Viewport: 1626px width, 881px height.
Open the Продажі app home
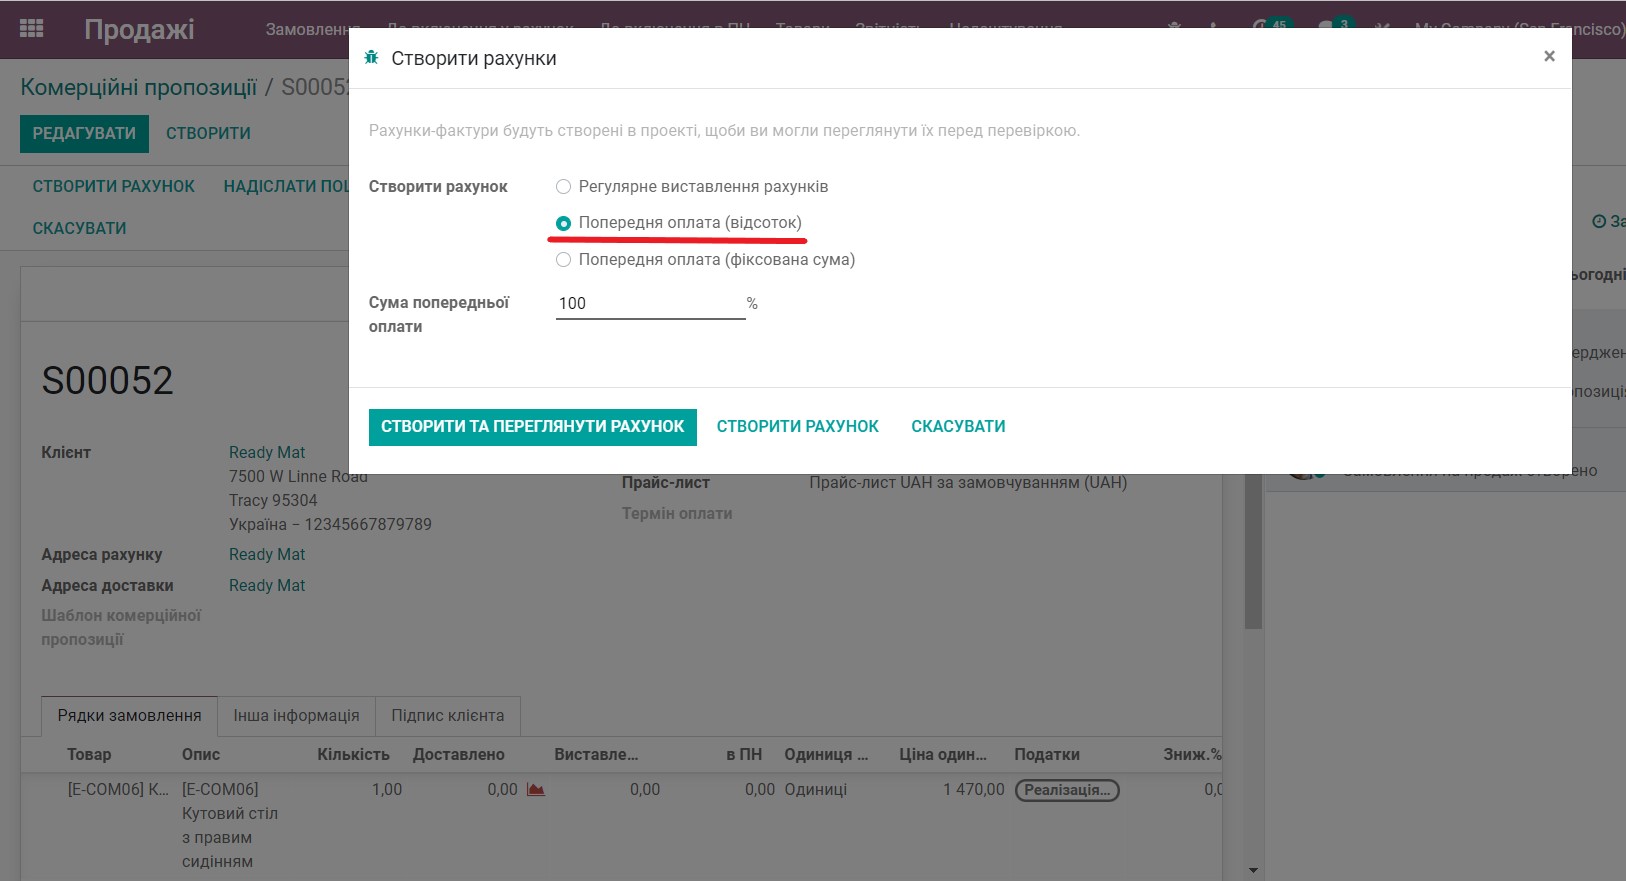tap(139, 29)
